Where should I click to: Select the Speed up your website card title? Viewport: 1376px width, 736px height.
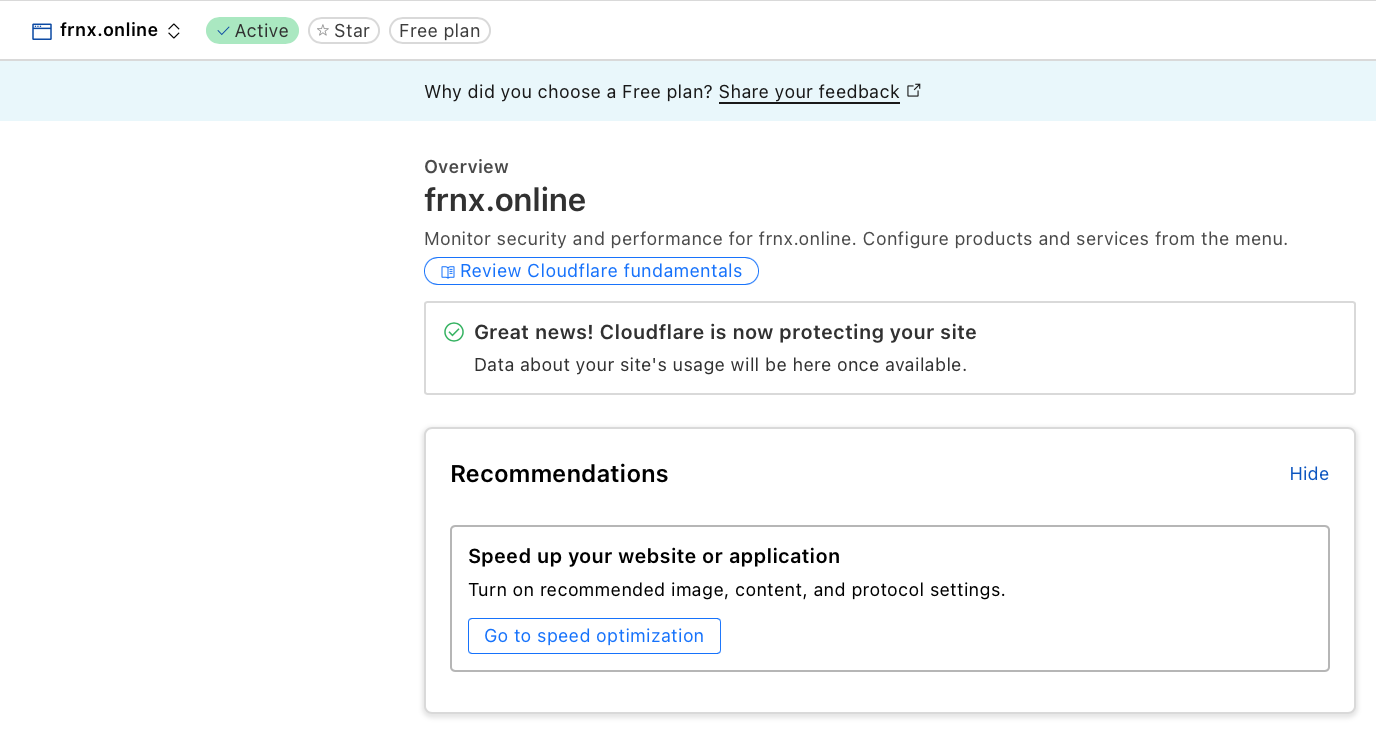pyautogui.click(x=654, y=556)
